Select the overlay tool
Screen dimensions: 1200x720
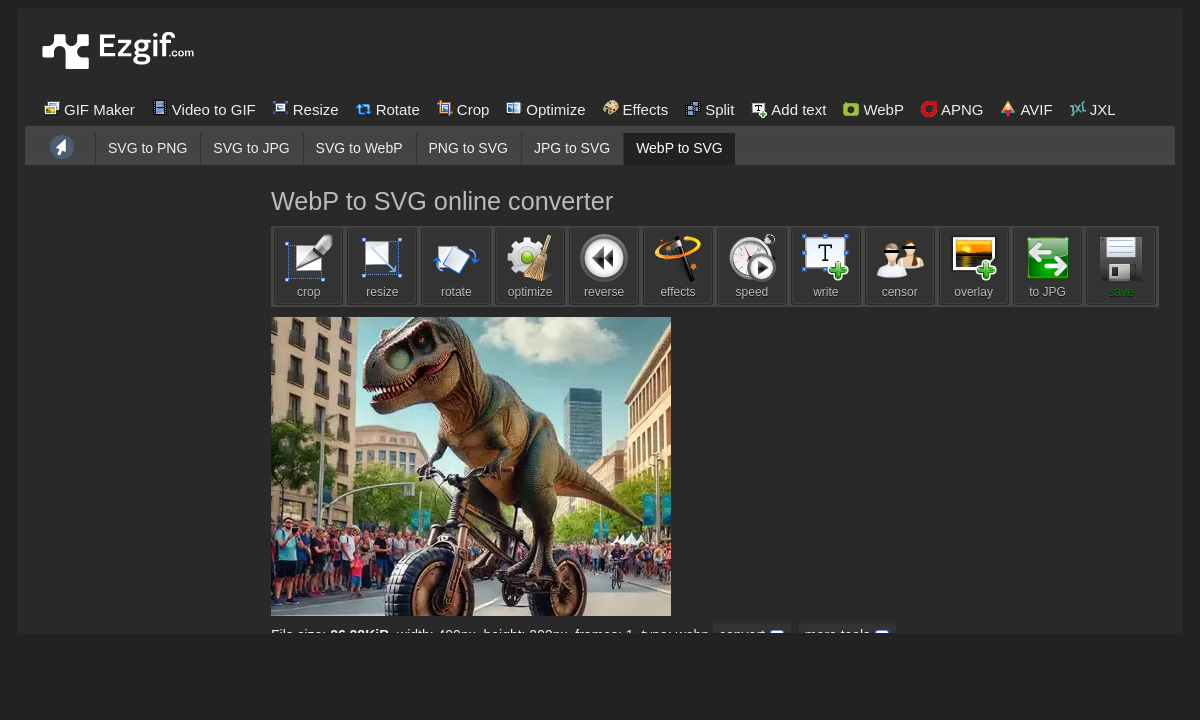[x=973, y=266]
